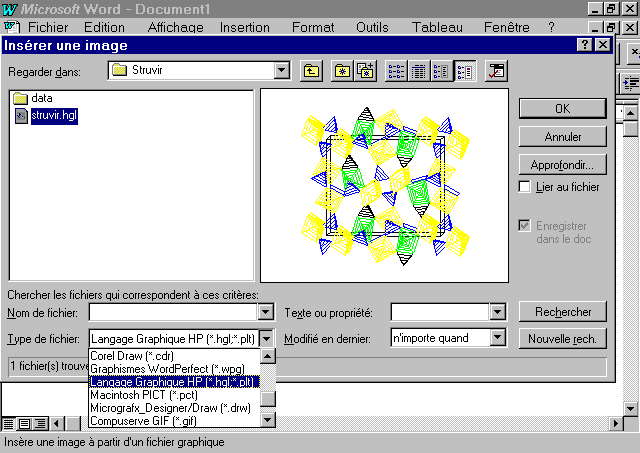Switch to Page Layout view button in Word
The width and height of the screenshot is (640, 453).
[x=24, y=424]
